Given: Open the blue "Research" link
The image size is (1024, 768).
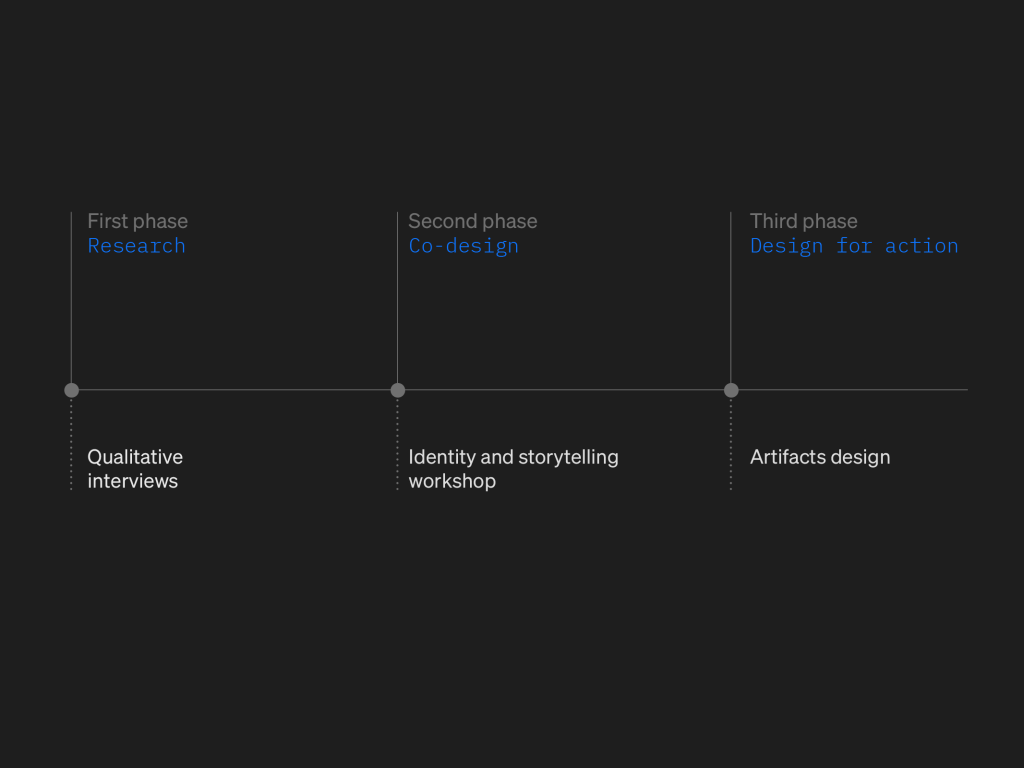Looking at the screenshot, I should (x=136, y=246).
